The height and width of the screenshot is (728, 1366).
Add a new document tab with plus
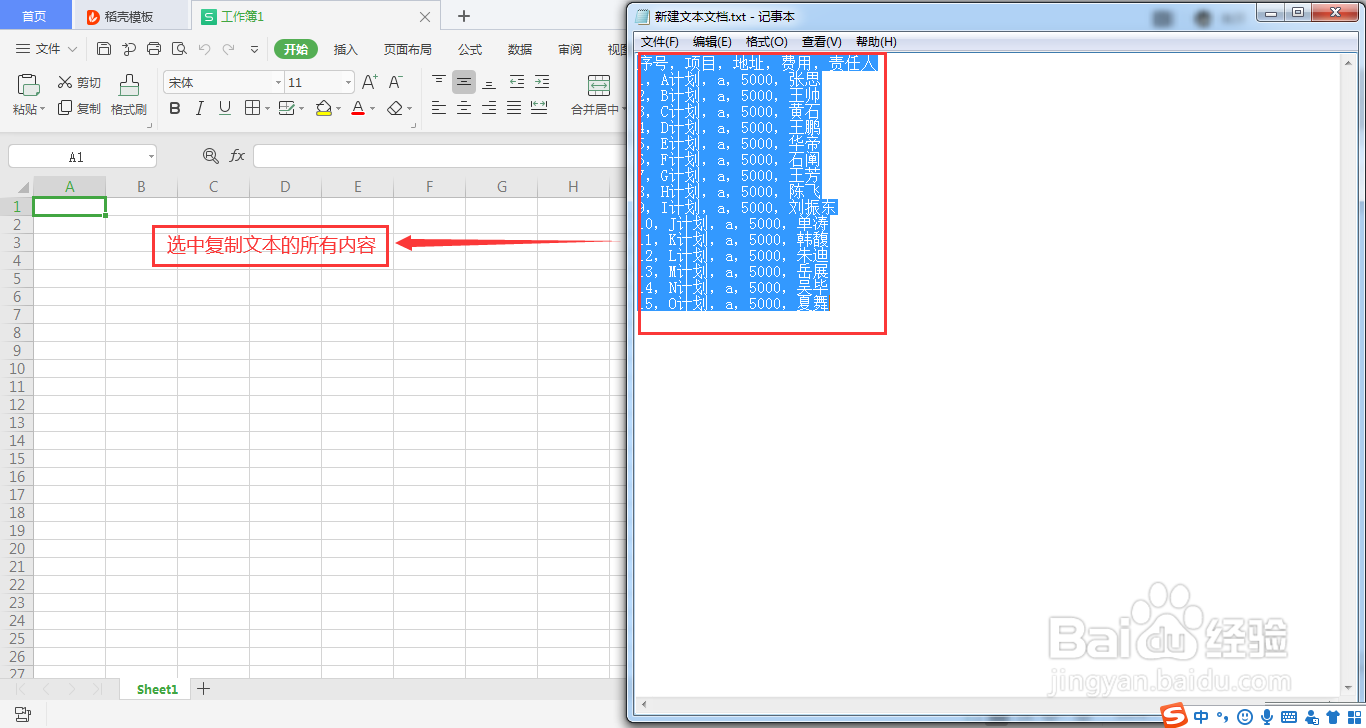[x=463, y=16]
